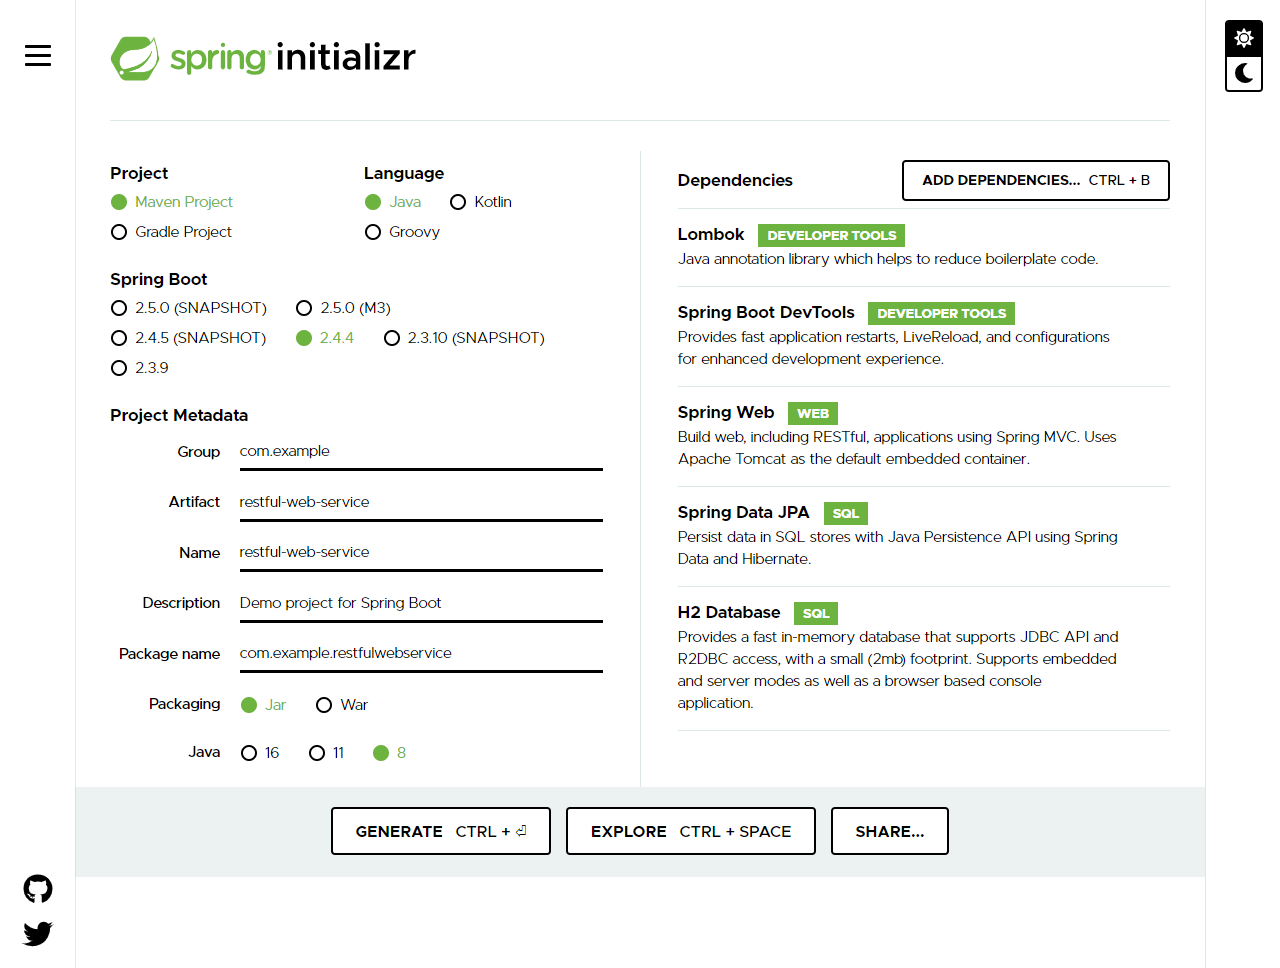
Task: Open the GitHub link icon
Action: [37, 888]
